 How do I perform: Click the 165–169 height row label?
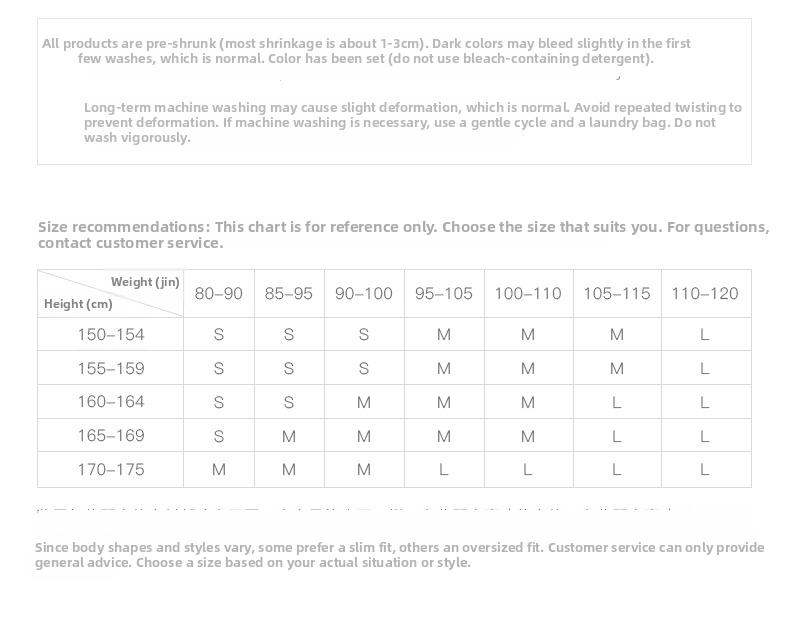coord(111,436)
